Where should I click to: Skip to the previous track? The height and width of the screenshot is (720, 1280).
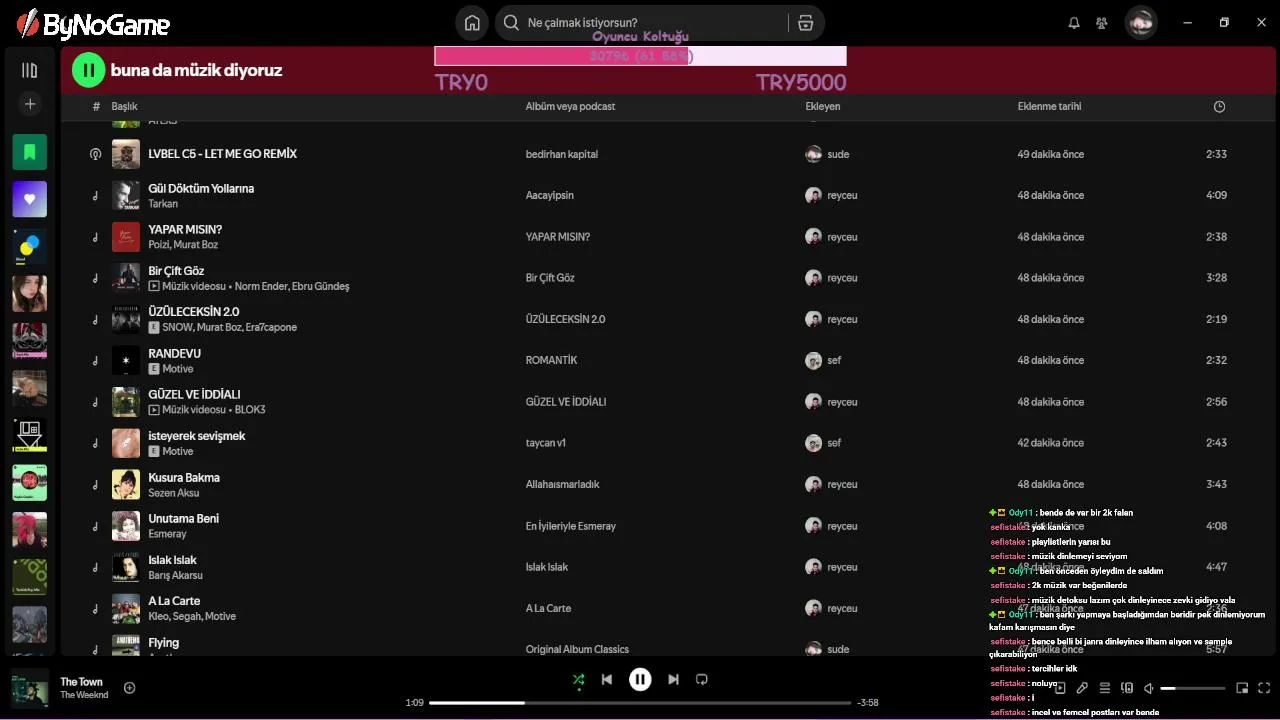click(607, 680)
